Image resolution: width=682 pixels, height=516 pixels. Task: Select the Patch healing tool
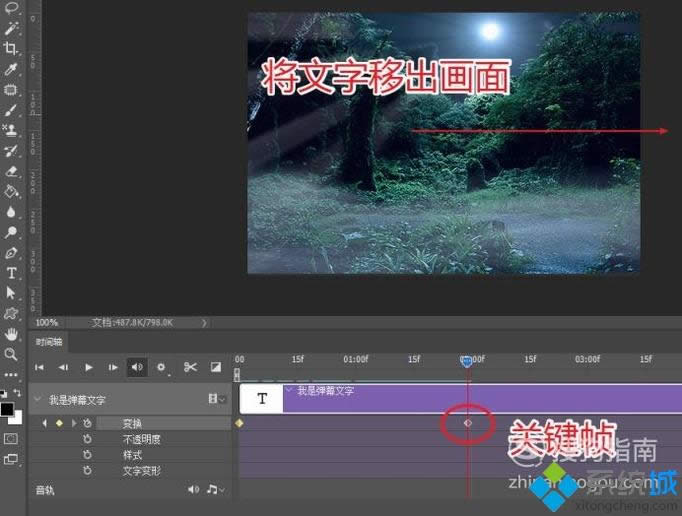(11, 90)
